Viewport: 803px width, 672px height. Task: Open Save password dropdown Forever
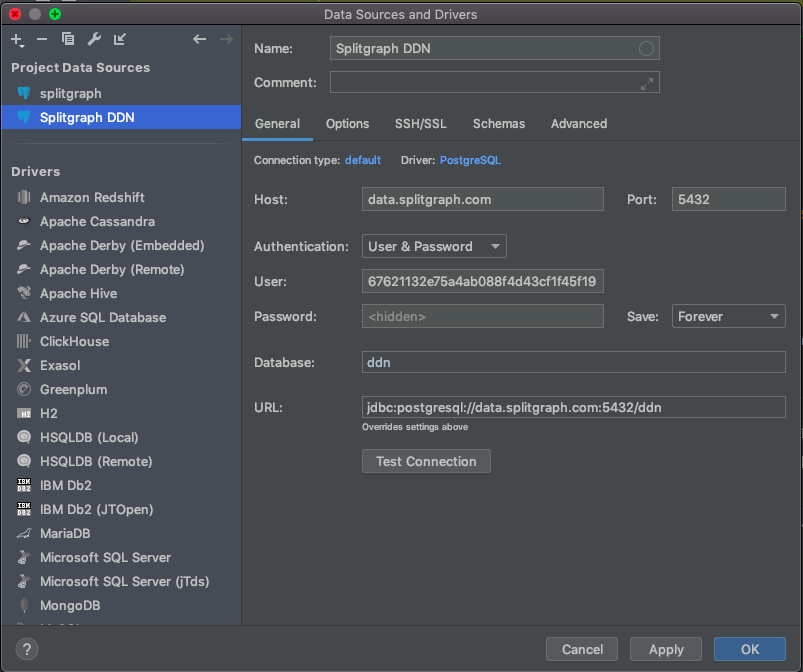click(x=728, y=317)
